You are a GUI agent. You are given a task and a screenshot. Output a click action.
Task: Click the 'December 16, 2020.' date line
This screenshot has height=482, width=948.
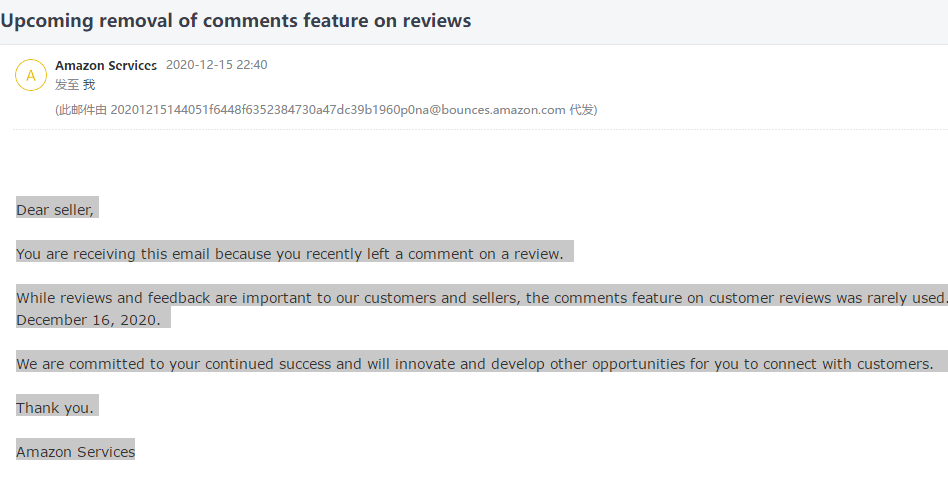coord(88,320)
